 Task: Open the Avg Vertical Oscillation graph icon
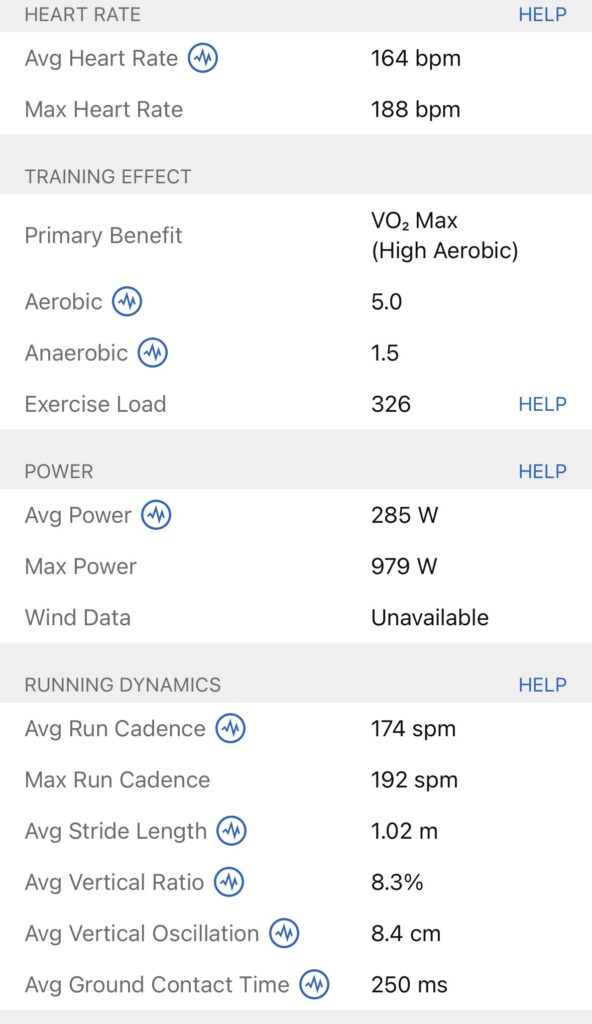[283, 933]
